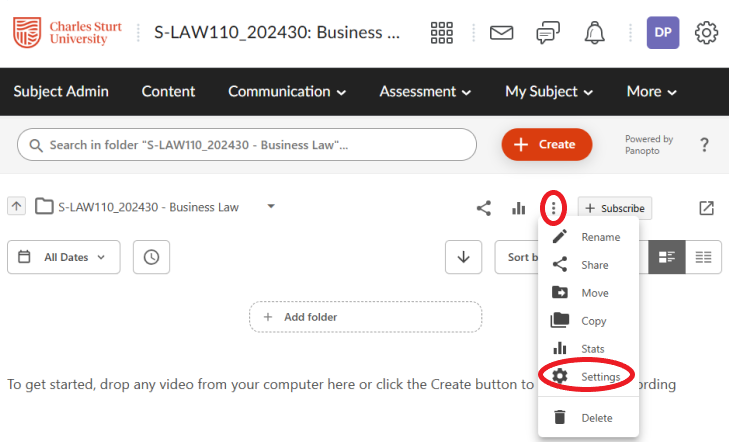Go up to parent folder arrow
This screenshot has width=729, height=442.
click(x=16, y=207)
